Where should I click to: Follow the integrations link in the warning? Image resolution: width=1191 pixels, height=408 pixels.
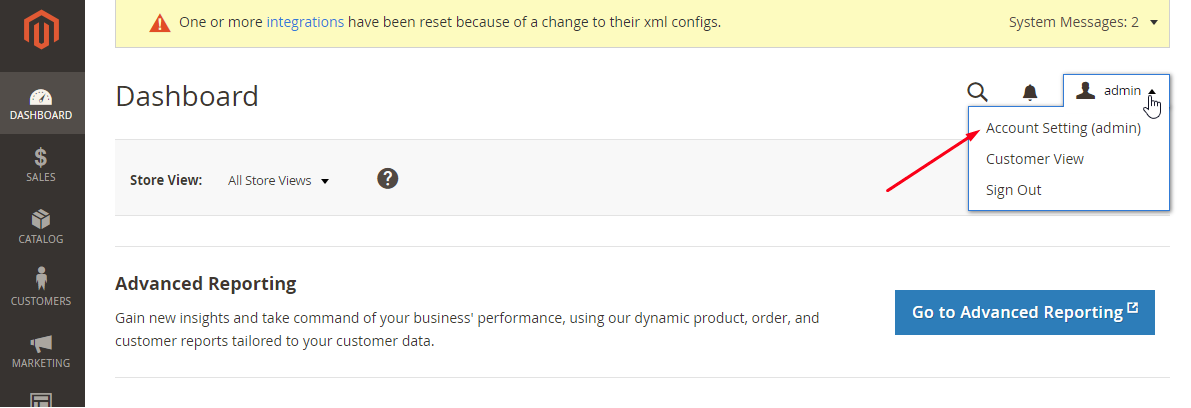pos(305,21)
